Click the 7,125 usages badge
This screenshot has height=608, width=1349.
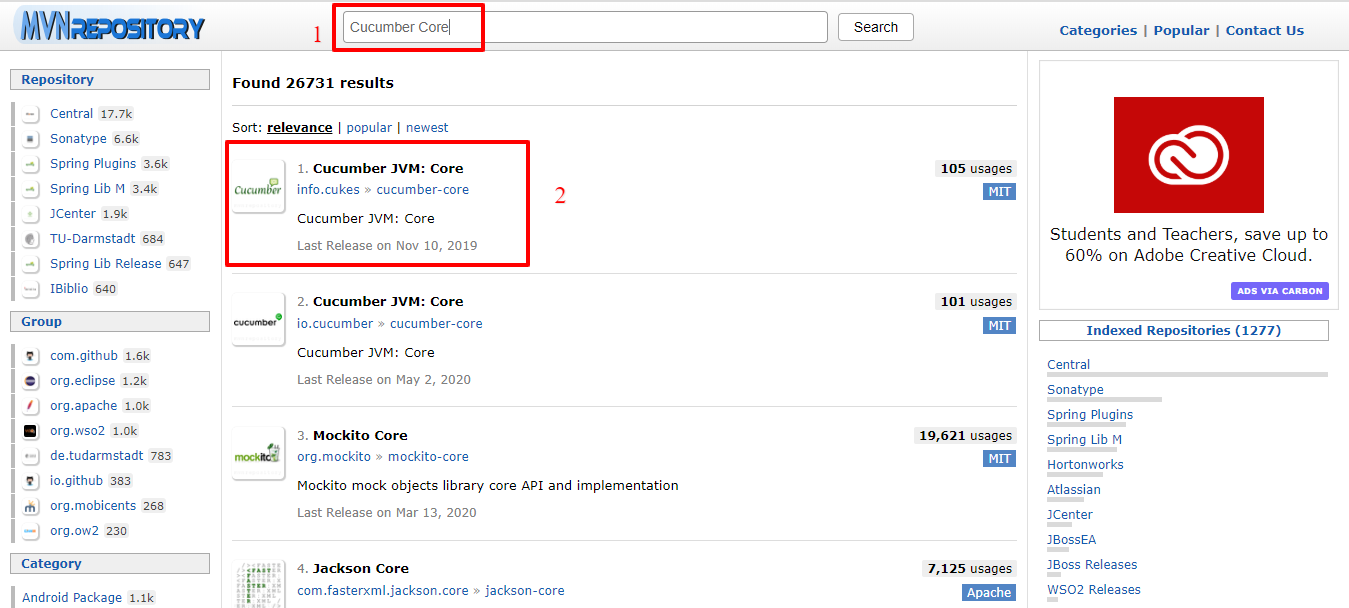[x=970, y=568]
